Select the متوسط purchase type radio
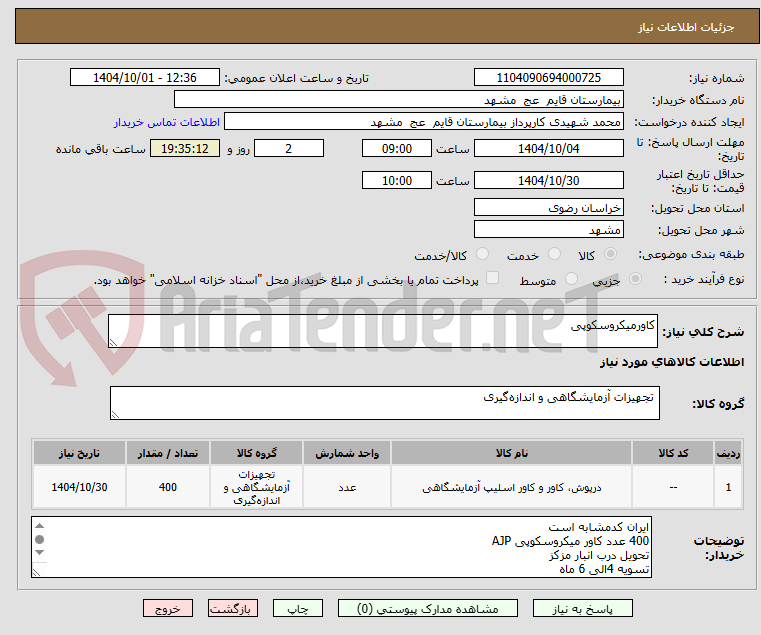The height and width of the screenshot is (635, 761). pyautogui.click(x=571, y=279)
